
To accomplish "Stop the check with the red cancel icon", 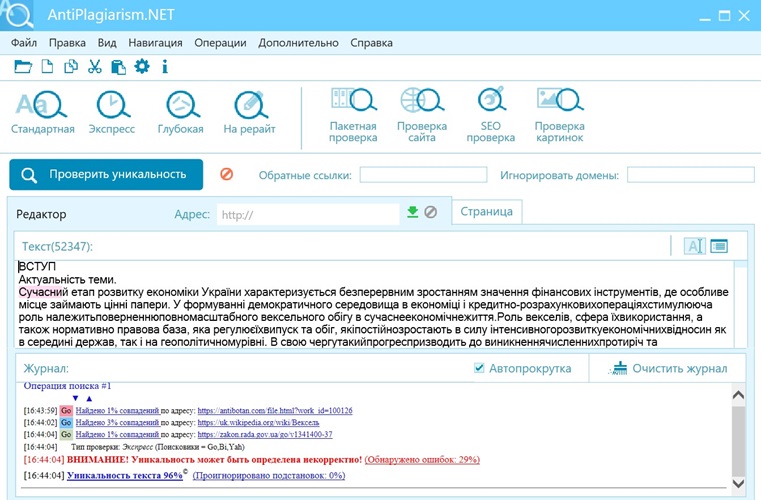I will (x=227, y=174).
